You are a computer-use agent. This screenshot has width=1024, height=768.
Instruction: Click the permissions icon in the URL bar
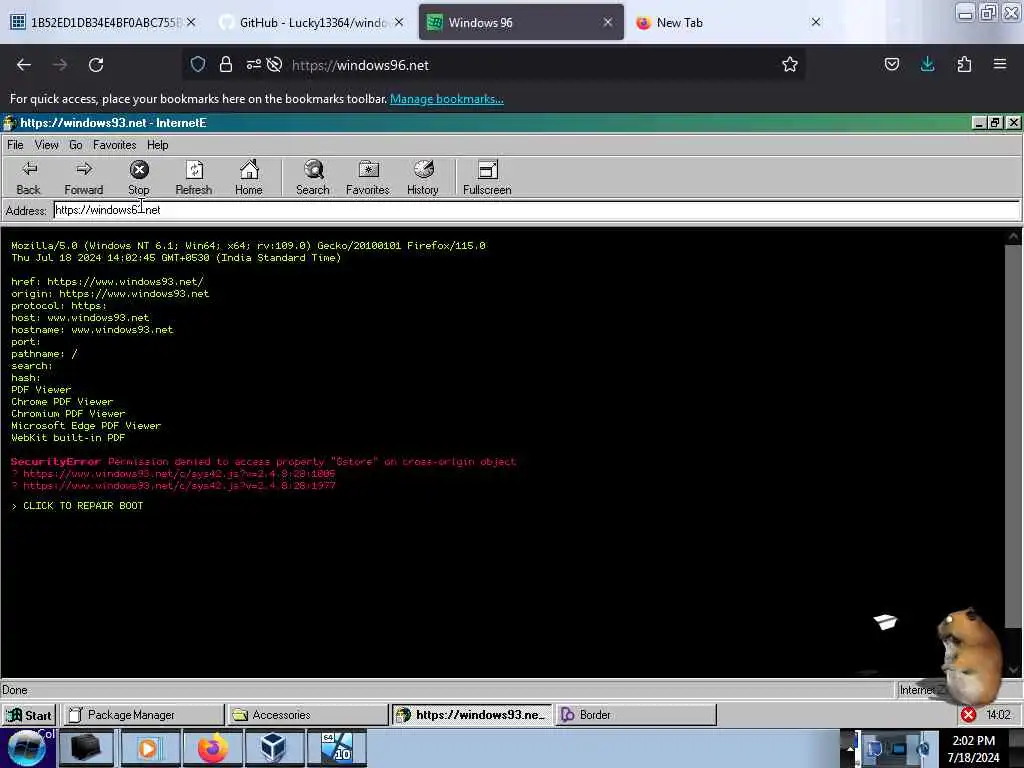[x=253, y=64]
